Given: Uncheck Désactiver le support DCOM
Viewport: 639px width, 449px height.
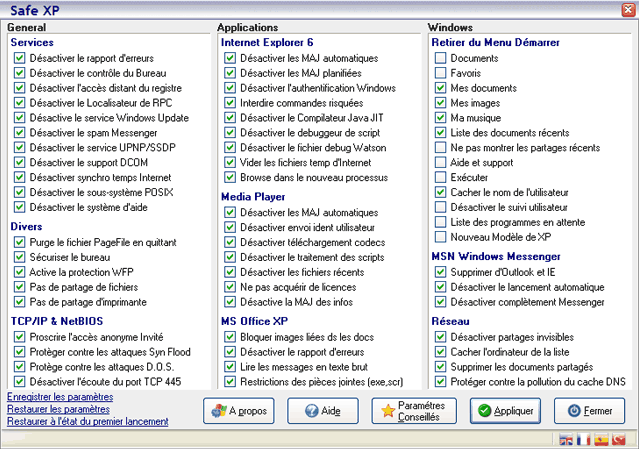Looking at the screenshot, I should (x=19, y=162).
